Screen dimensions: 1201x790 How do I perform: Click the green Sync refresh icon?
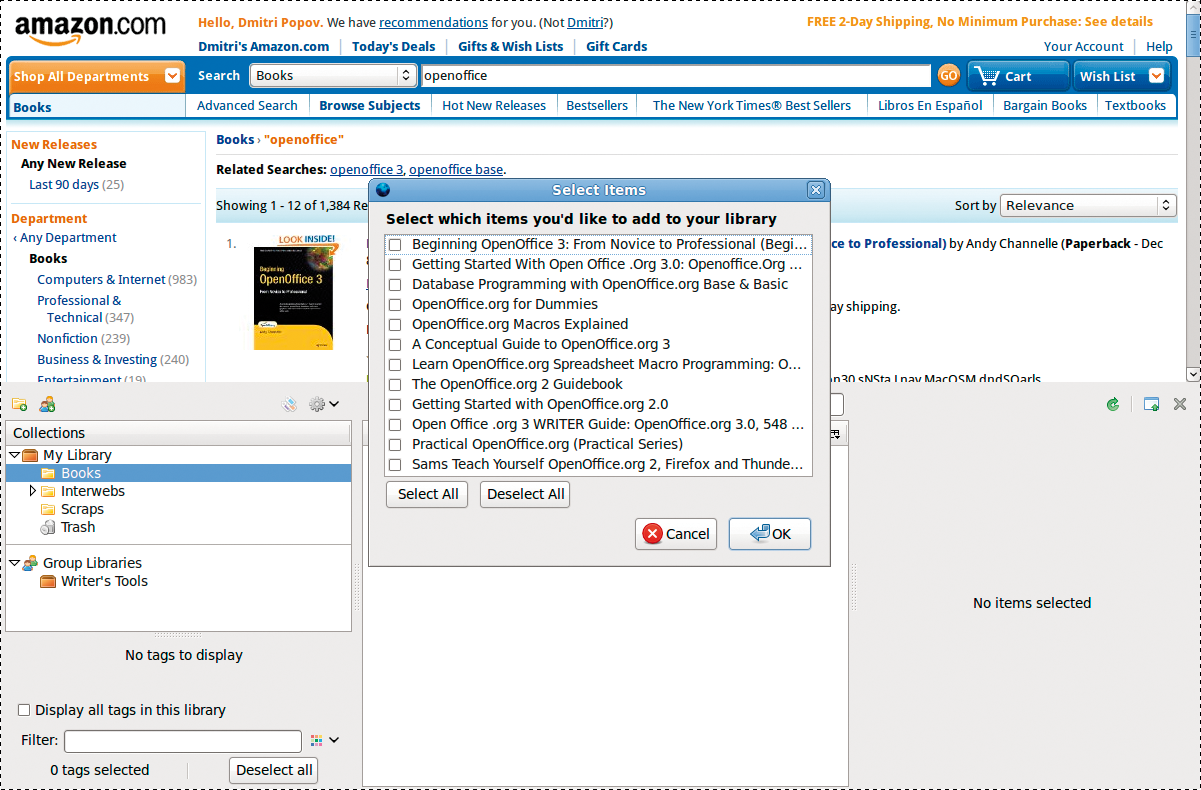point(1113,404)
